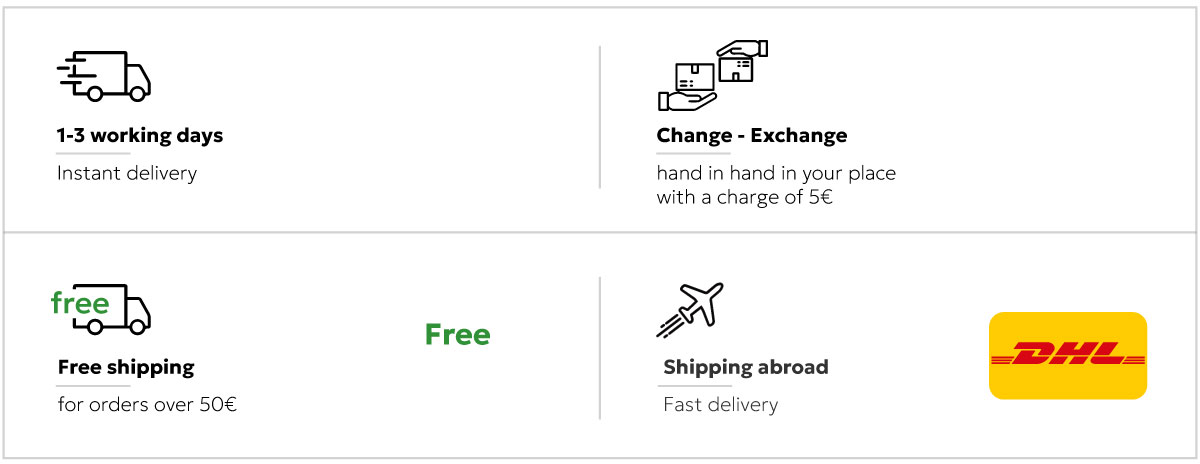Click underline beneath 'Shipping abroad'
Image resolution: width=1200 pixels, height=464 pixels.
[x=700, y=385]
